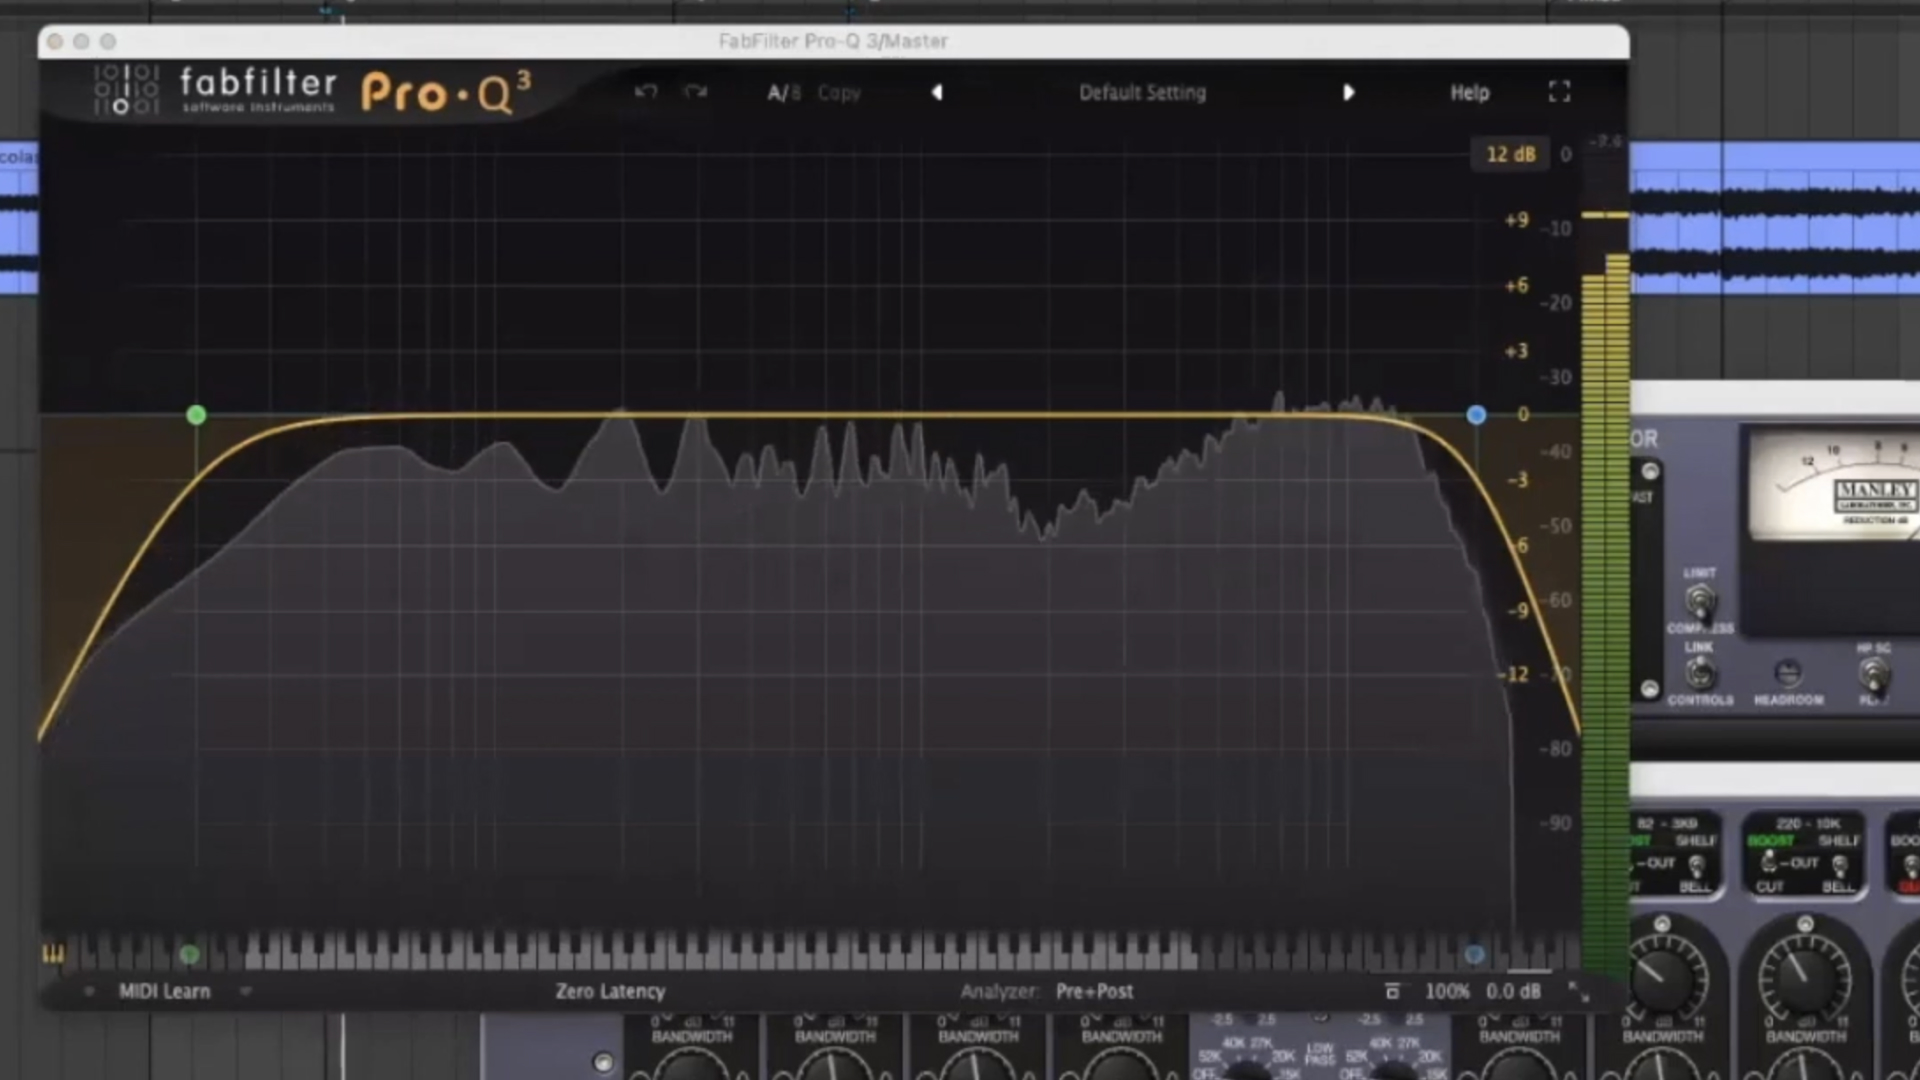This screenshot has height=1080, width=1920.
Task: Select the blue low-pass band node
Action: tap(1476, 414)
